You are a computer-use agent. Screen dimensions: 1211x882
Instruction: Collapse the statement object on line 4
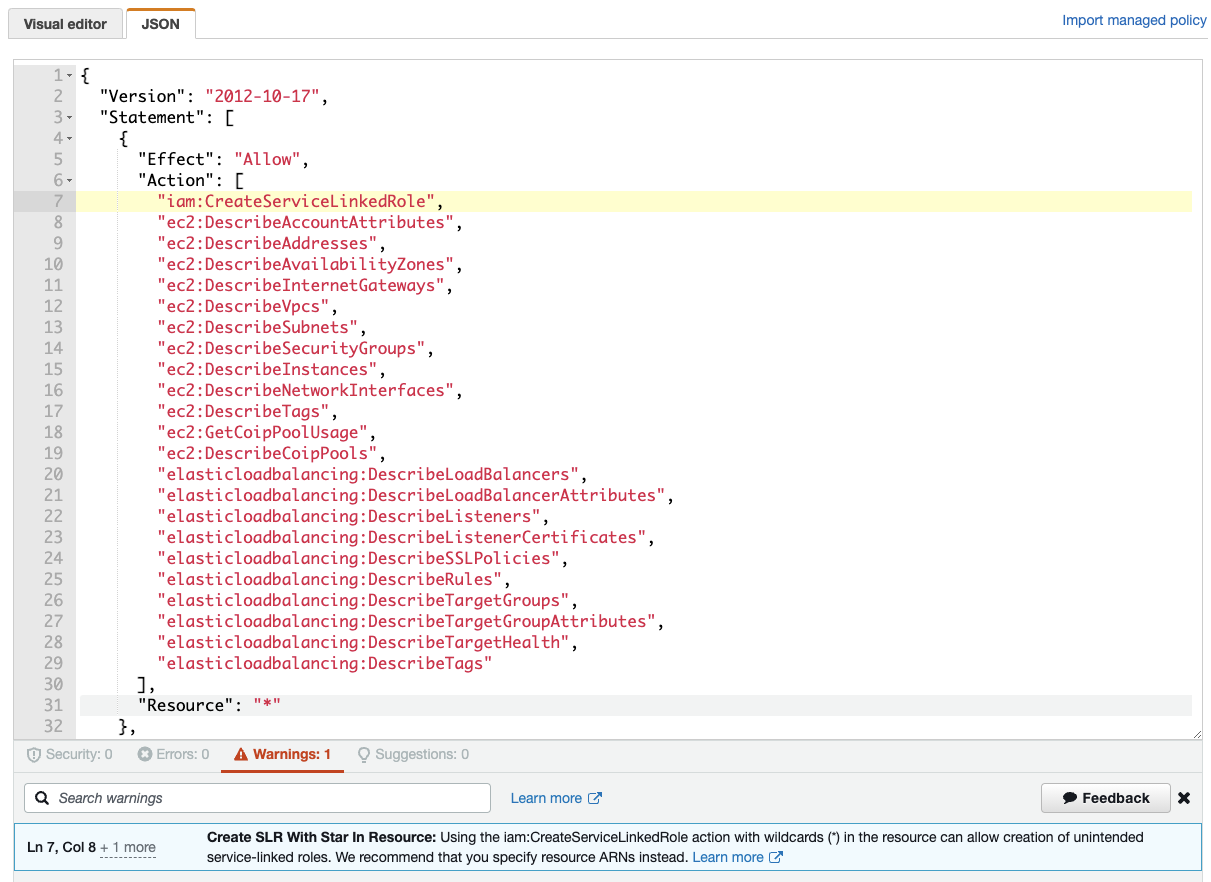(70, 139)
